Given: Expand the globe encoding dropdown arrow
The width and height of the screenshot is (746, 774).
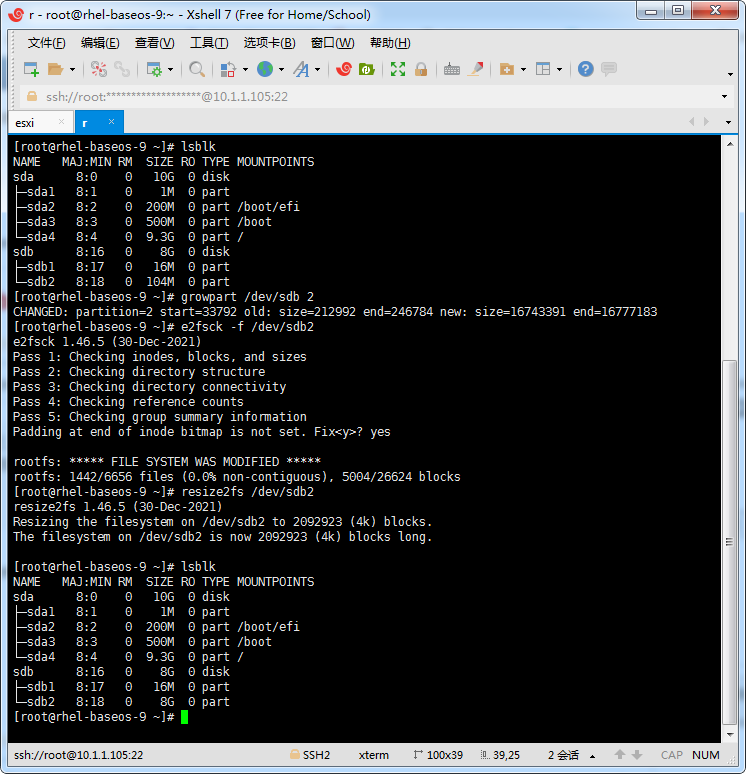Looking at the screenshot, I should click(281, 70).
